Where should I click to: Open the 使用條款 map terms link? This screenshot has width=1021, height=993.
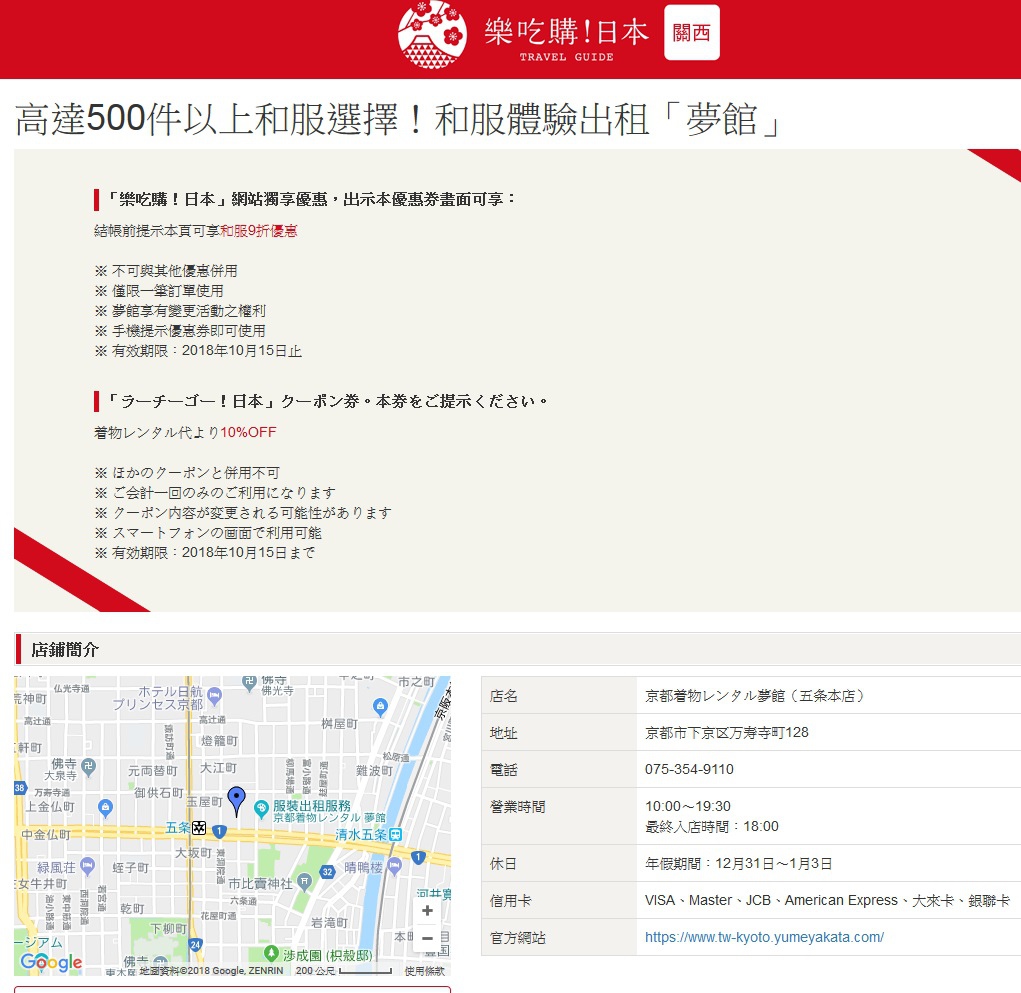pos(425,971)
